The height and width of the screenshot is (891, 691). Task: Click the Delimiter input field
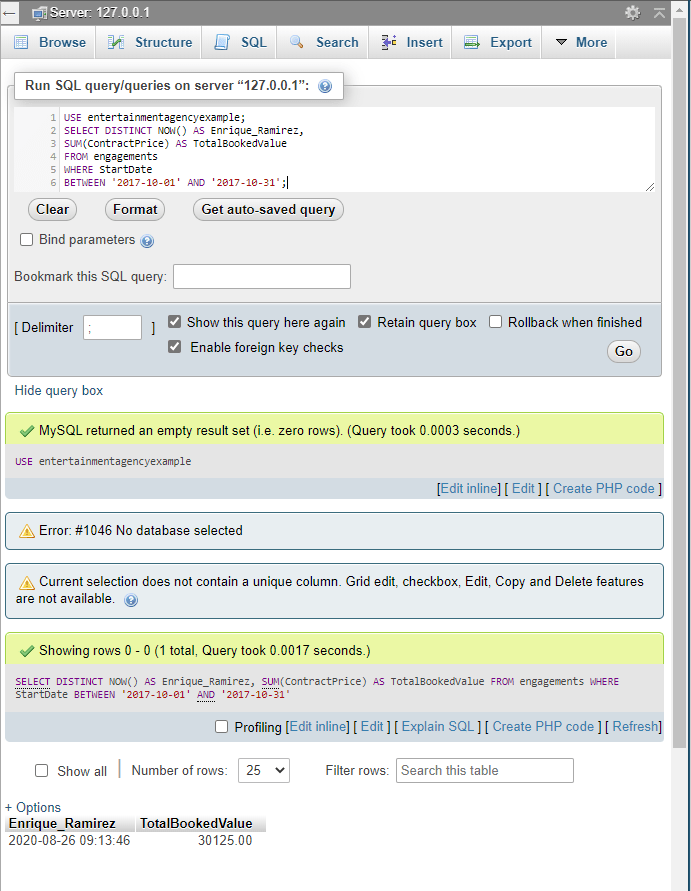[113, 327]
